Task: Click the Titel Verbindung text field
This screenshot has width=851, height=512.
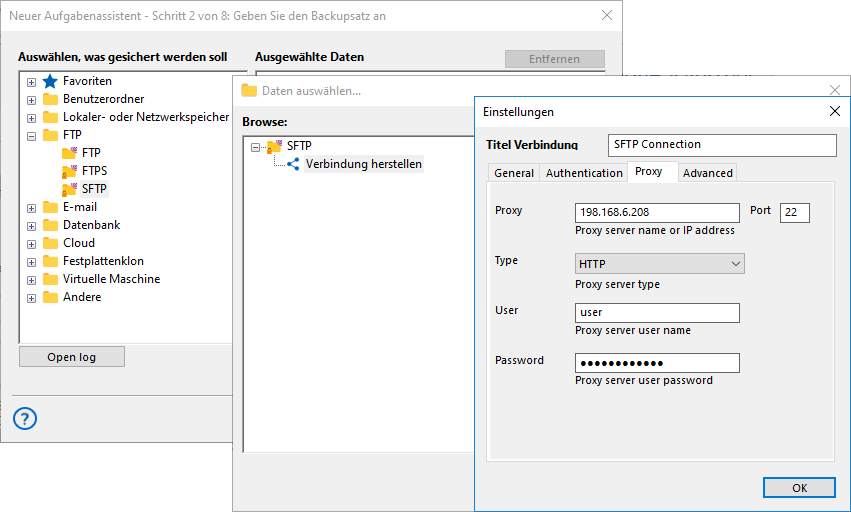Action: tap(721, 145)
